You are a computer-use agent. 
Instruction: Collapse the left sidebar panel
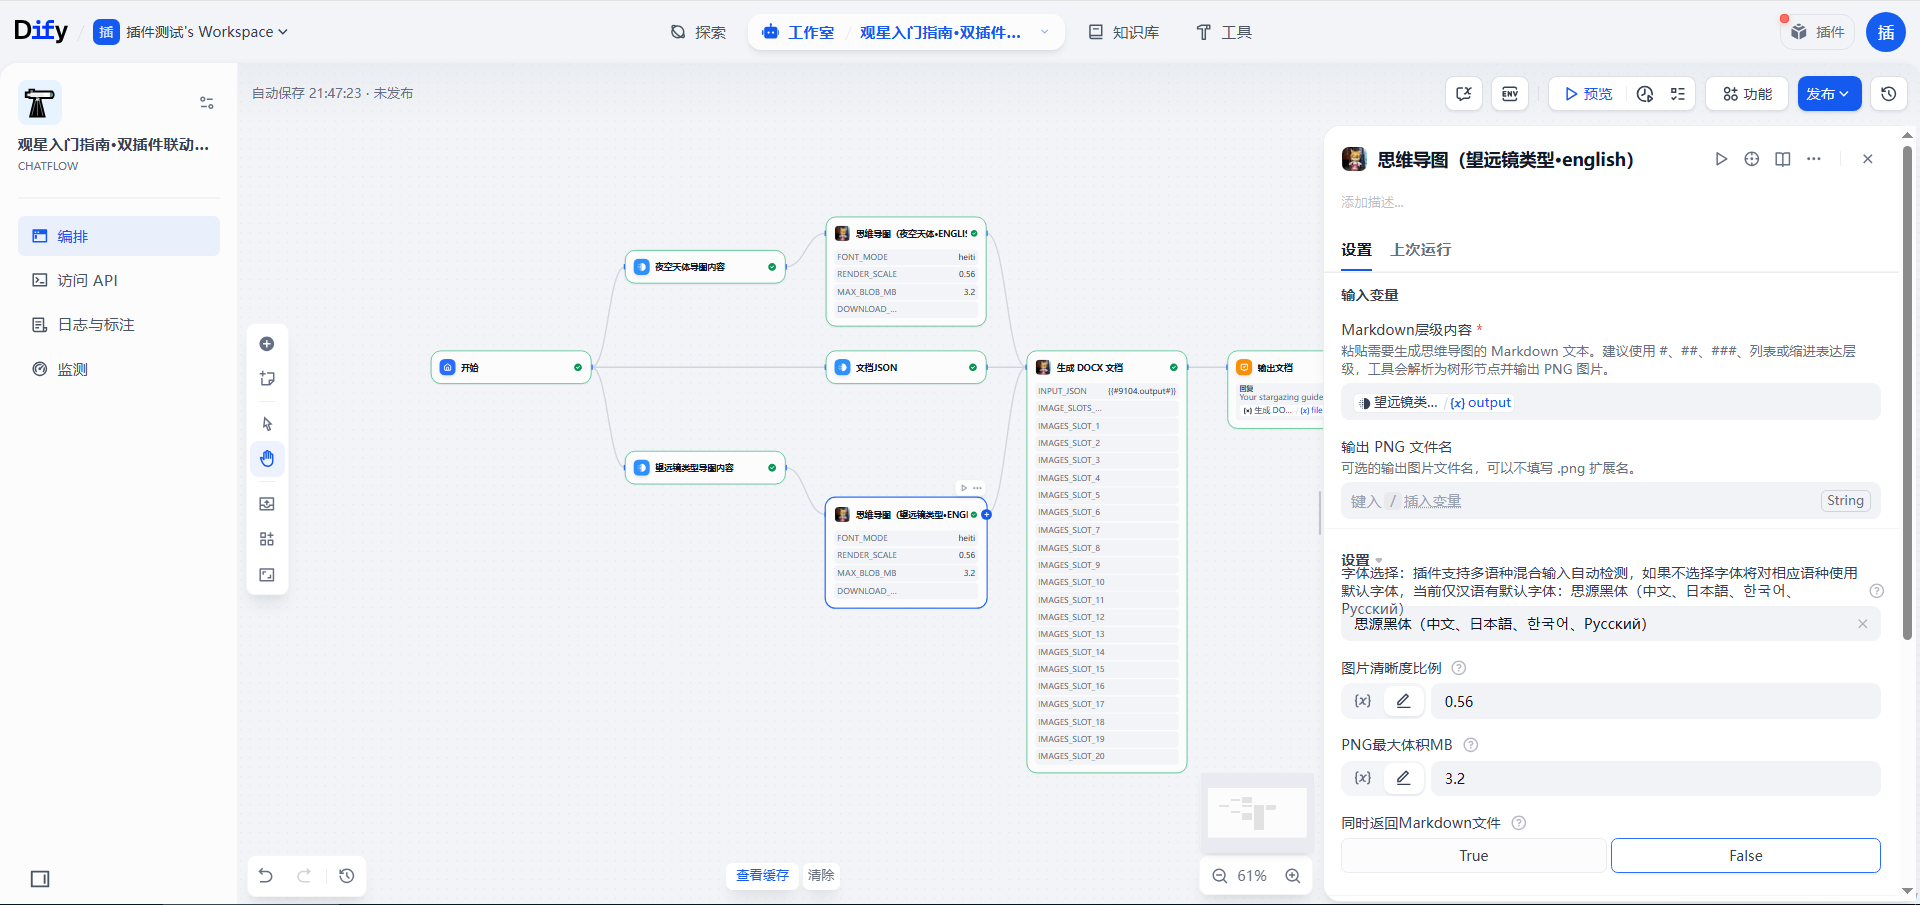click(x=40, y=879)
